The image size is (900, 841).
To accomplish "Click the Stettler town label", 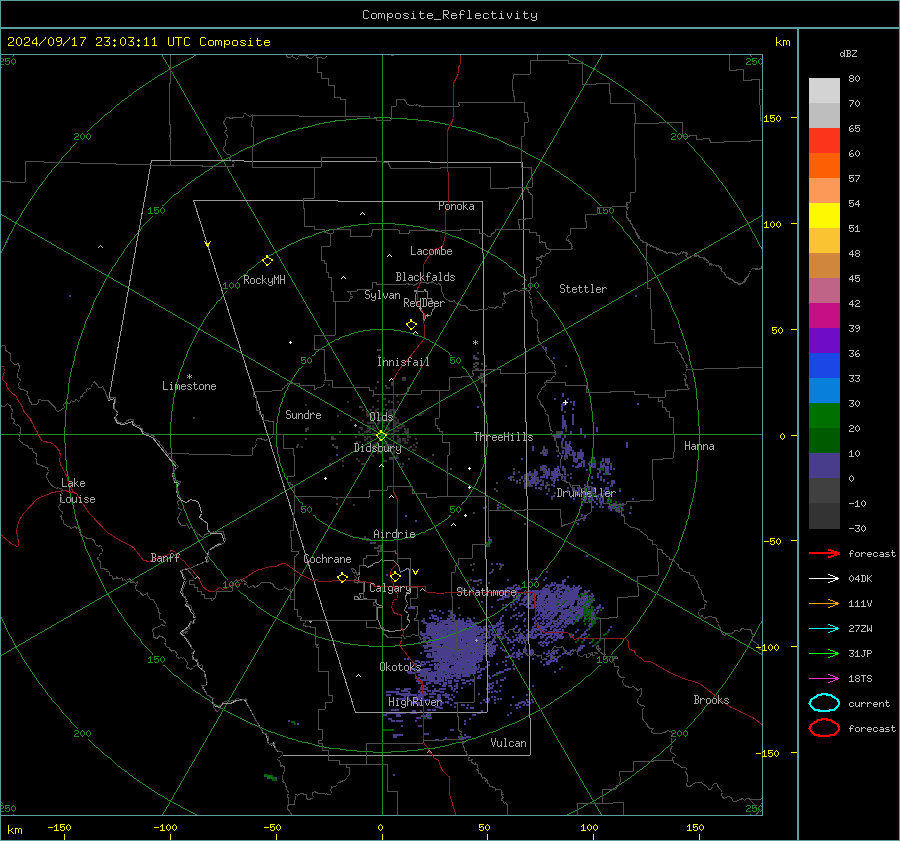I will tap(583, 289).
